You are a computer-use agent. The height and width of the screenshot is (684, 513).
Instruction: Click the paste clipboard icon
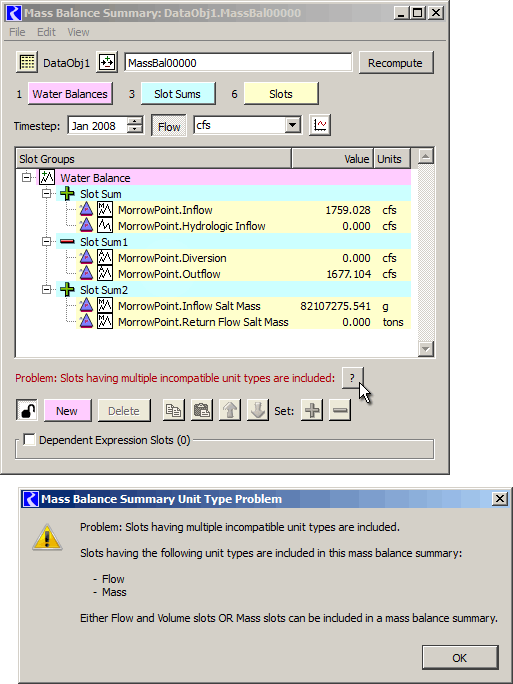coord(202,410)
